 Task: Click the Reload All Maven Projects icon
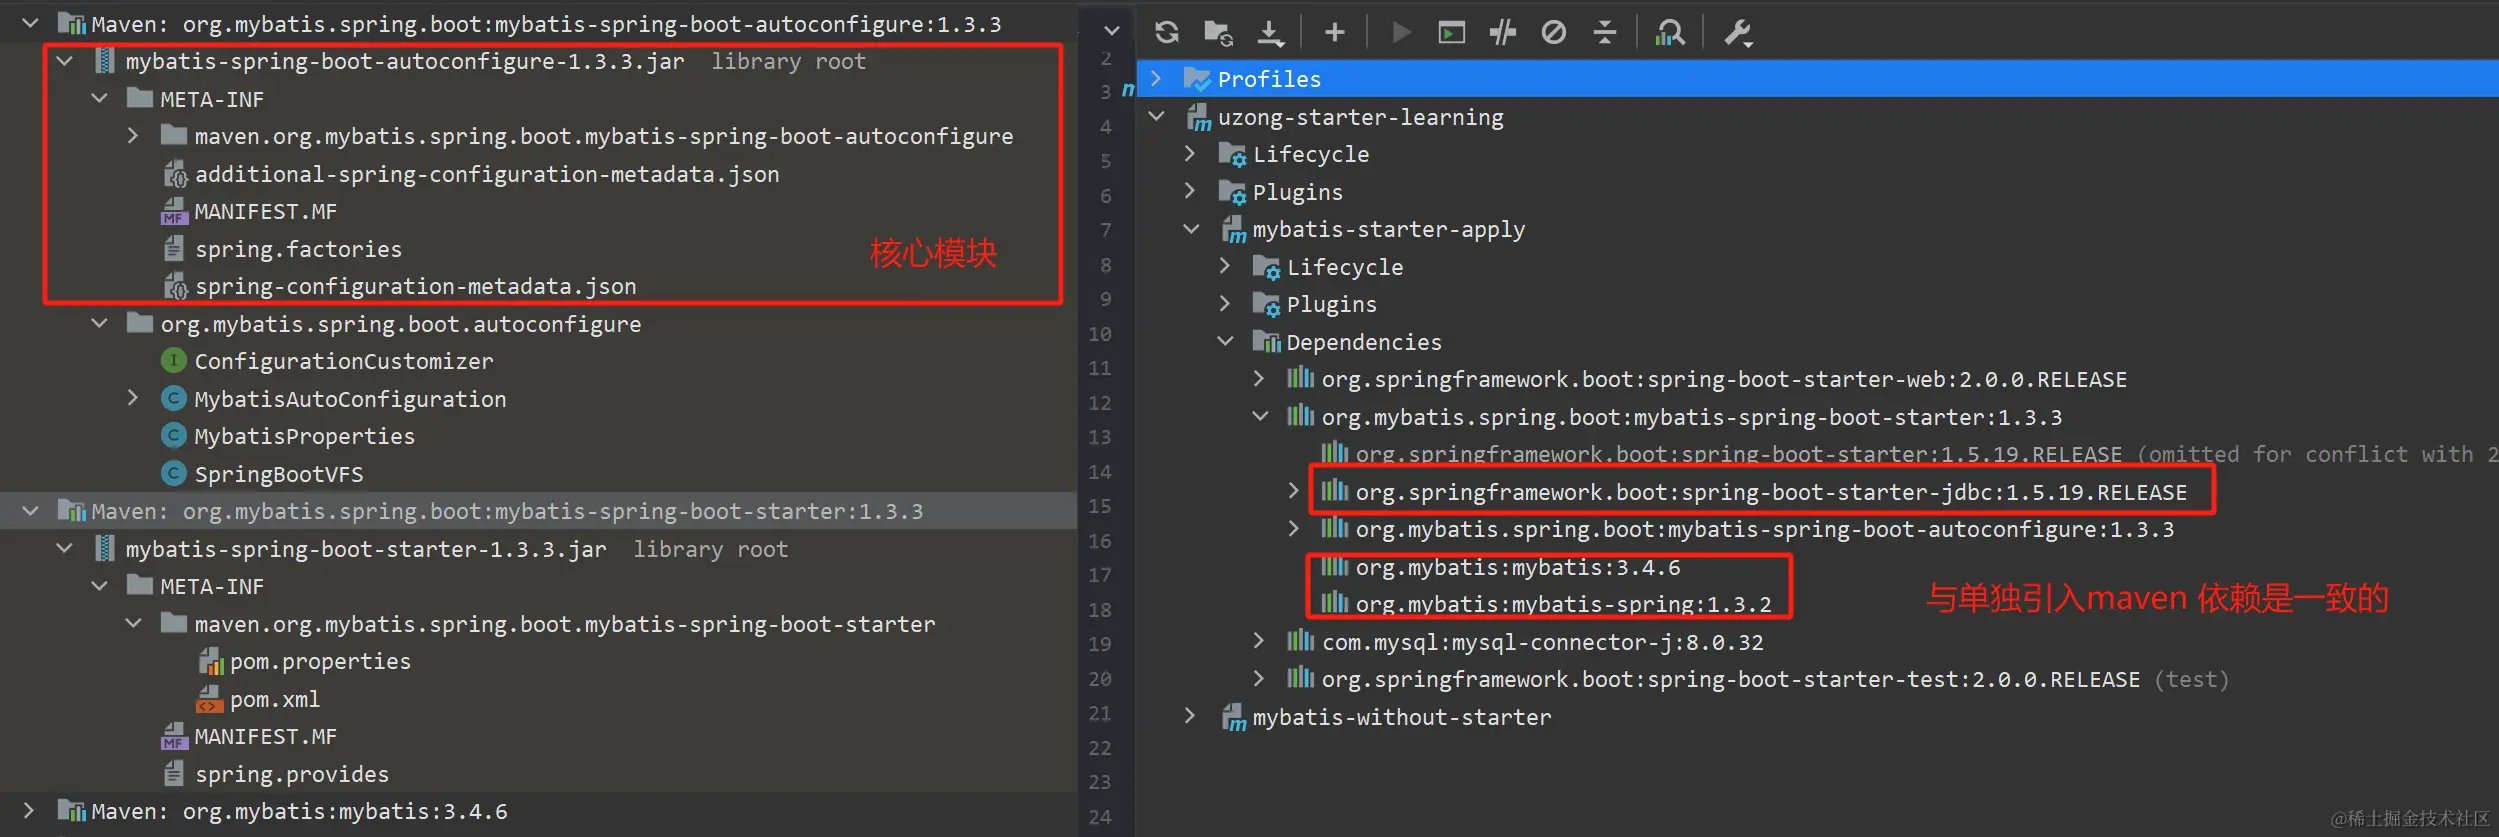[1166, 32]
